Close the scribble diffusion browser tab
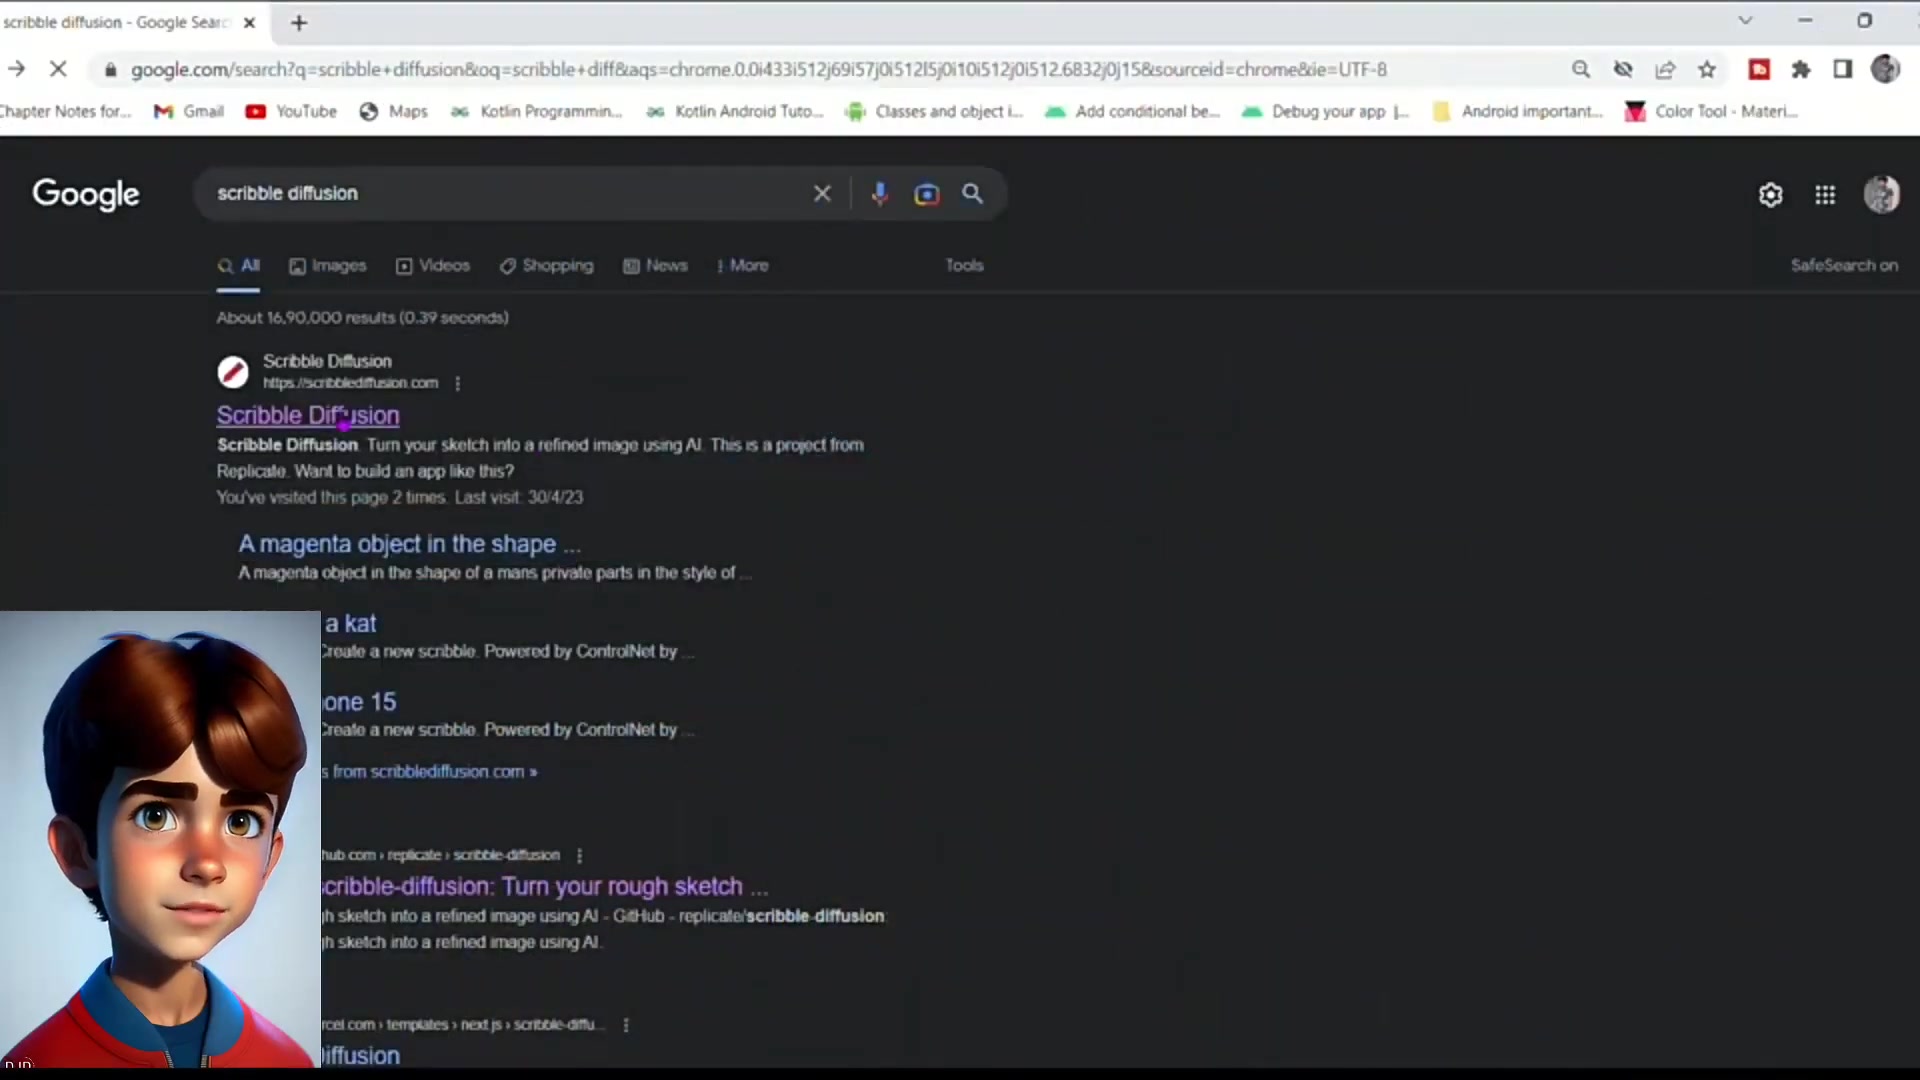Viewport: 1920px width, 1080px height. coord(250,22)
